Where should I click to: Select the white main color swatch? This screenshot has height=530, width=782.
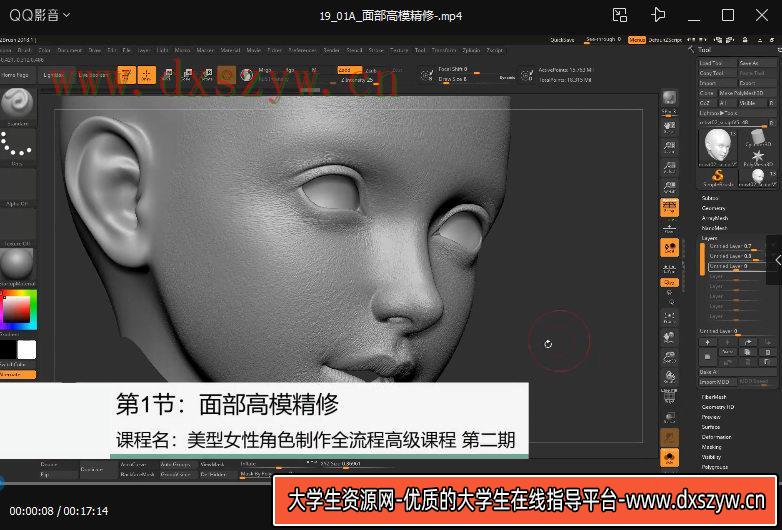click(x=27, y=350)
